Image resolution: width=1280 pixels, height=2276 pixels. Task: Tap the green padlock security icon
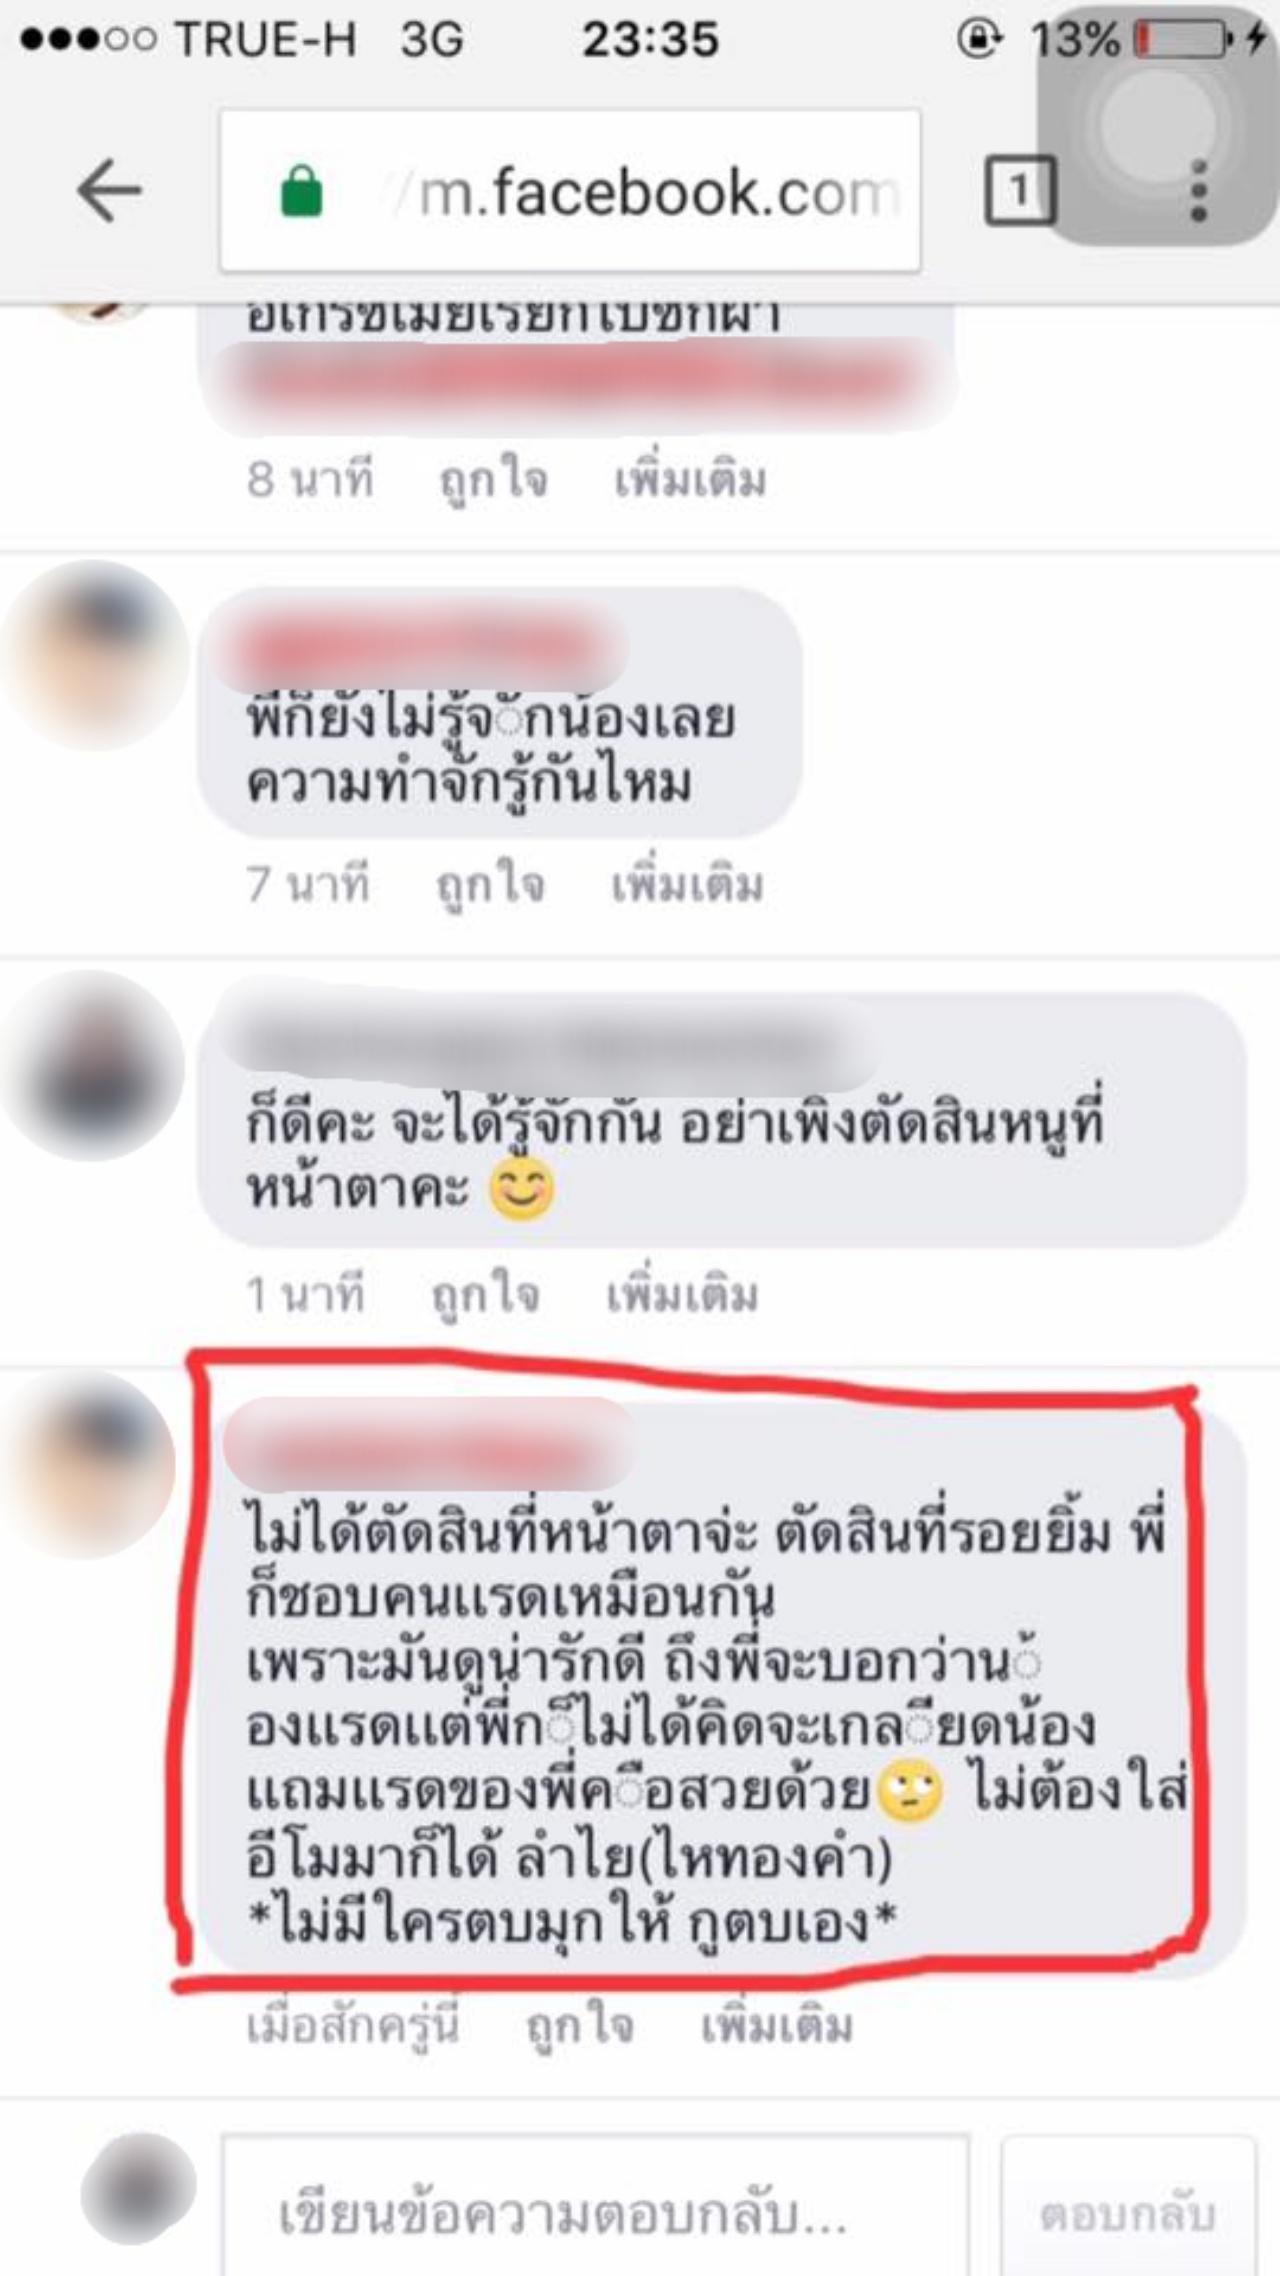pos(301,191)
